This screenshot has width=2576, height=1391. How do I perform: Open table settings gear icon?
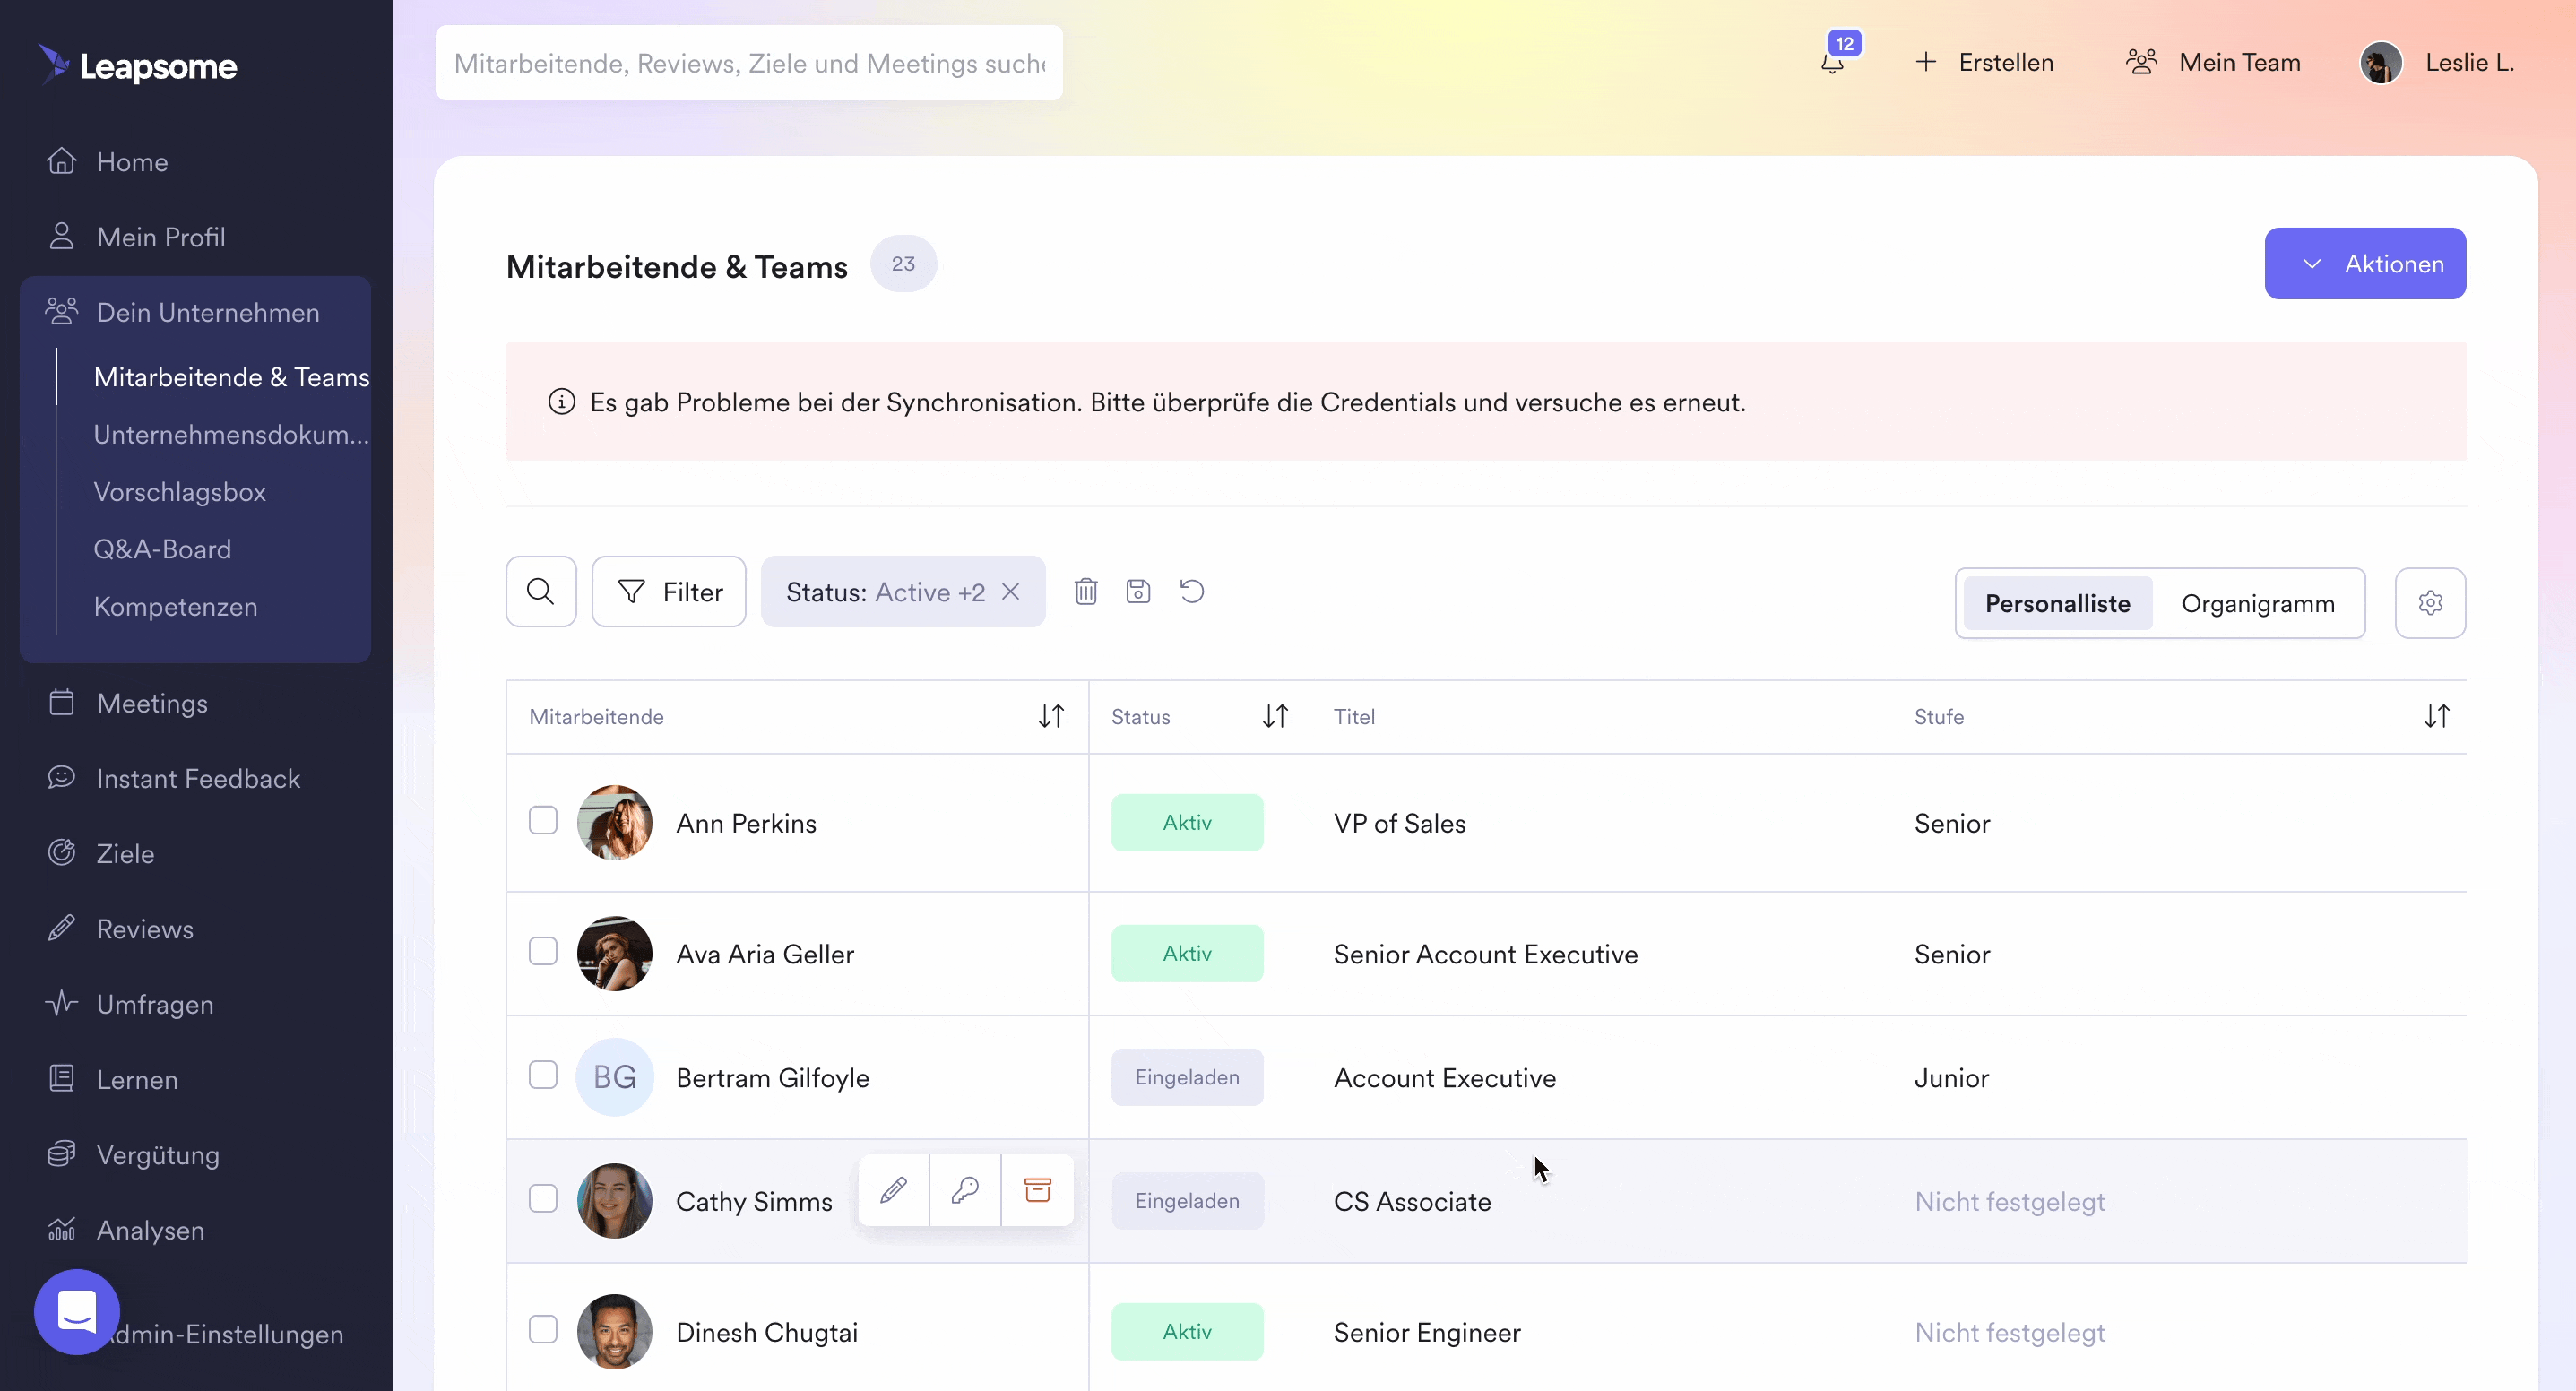(2430, 603)
